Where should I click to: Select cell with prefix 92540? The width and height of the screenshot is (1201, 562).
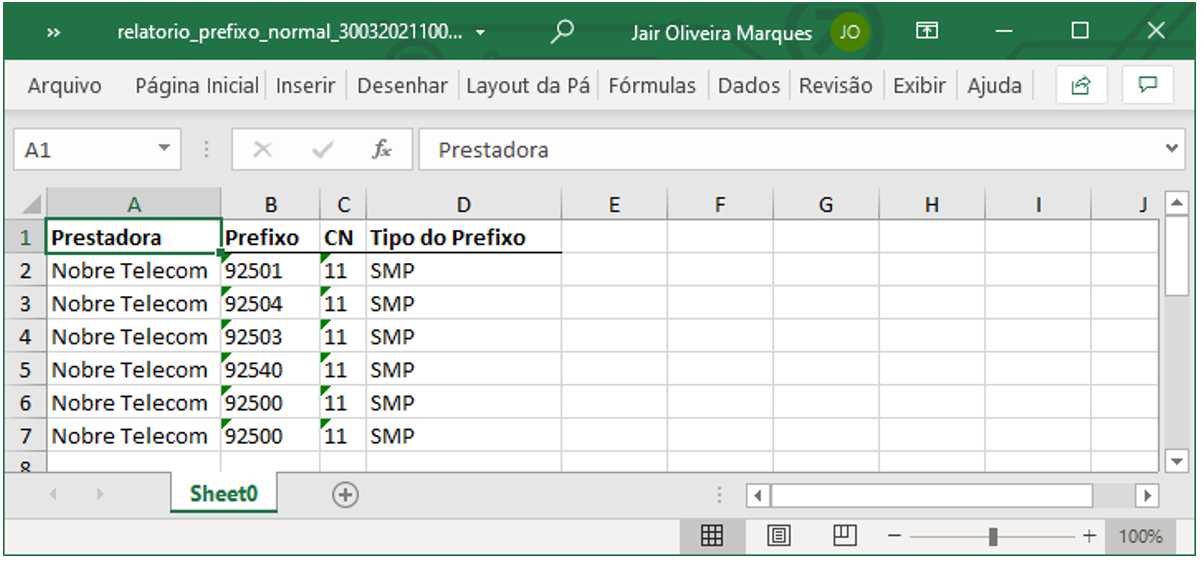tap(271, 370)
